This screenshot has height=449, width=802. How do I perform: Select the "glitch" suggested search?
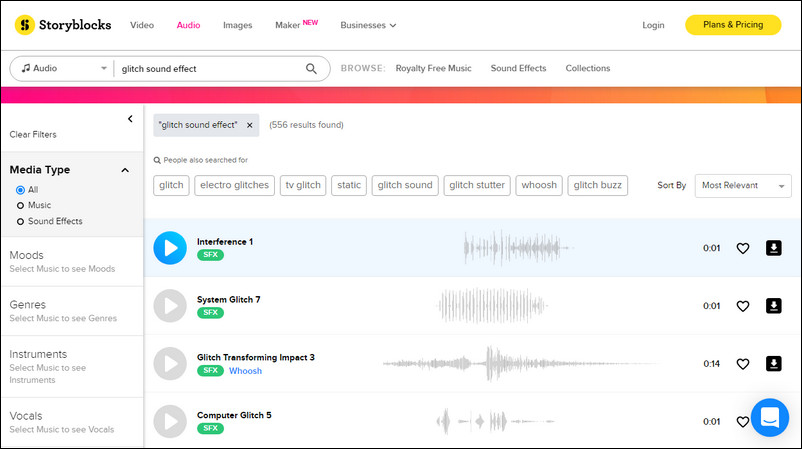pos(171,185)
